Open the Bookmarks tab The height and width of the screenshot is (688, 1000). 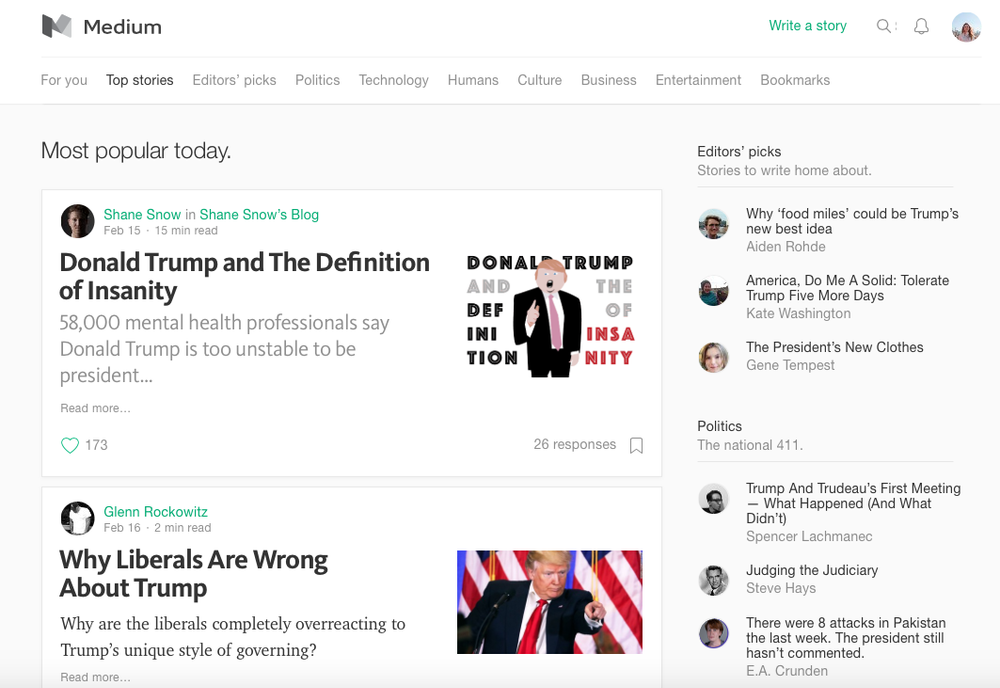(795, 80)
